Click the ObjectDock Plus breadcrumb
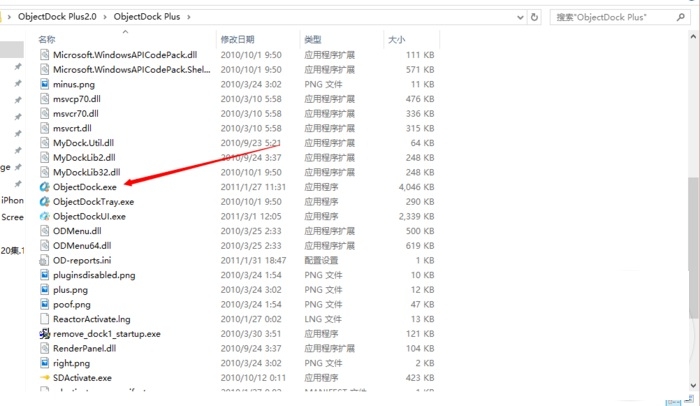The width and height of the screenshot is (700, 406). point(147,17)
